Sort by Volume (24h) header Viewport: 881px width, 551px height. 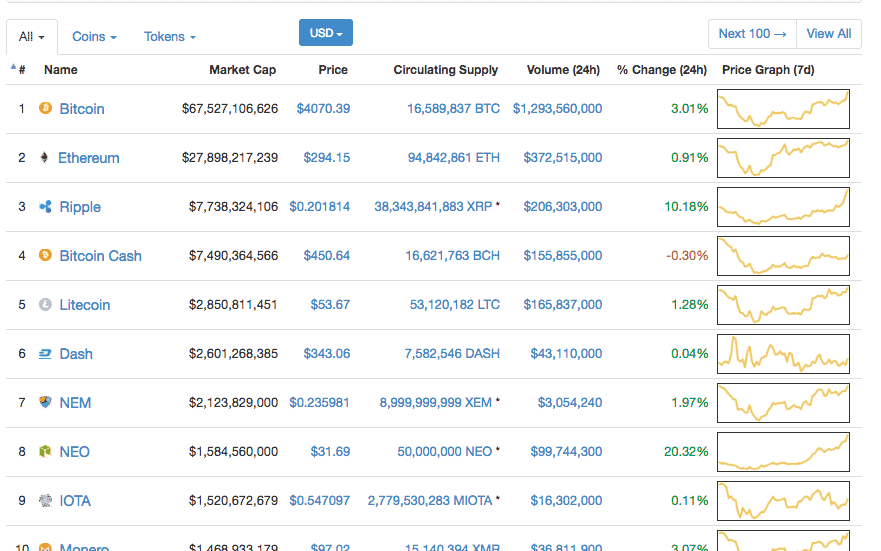563,70
